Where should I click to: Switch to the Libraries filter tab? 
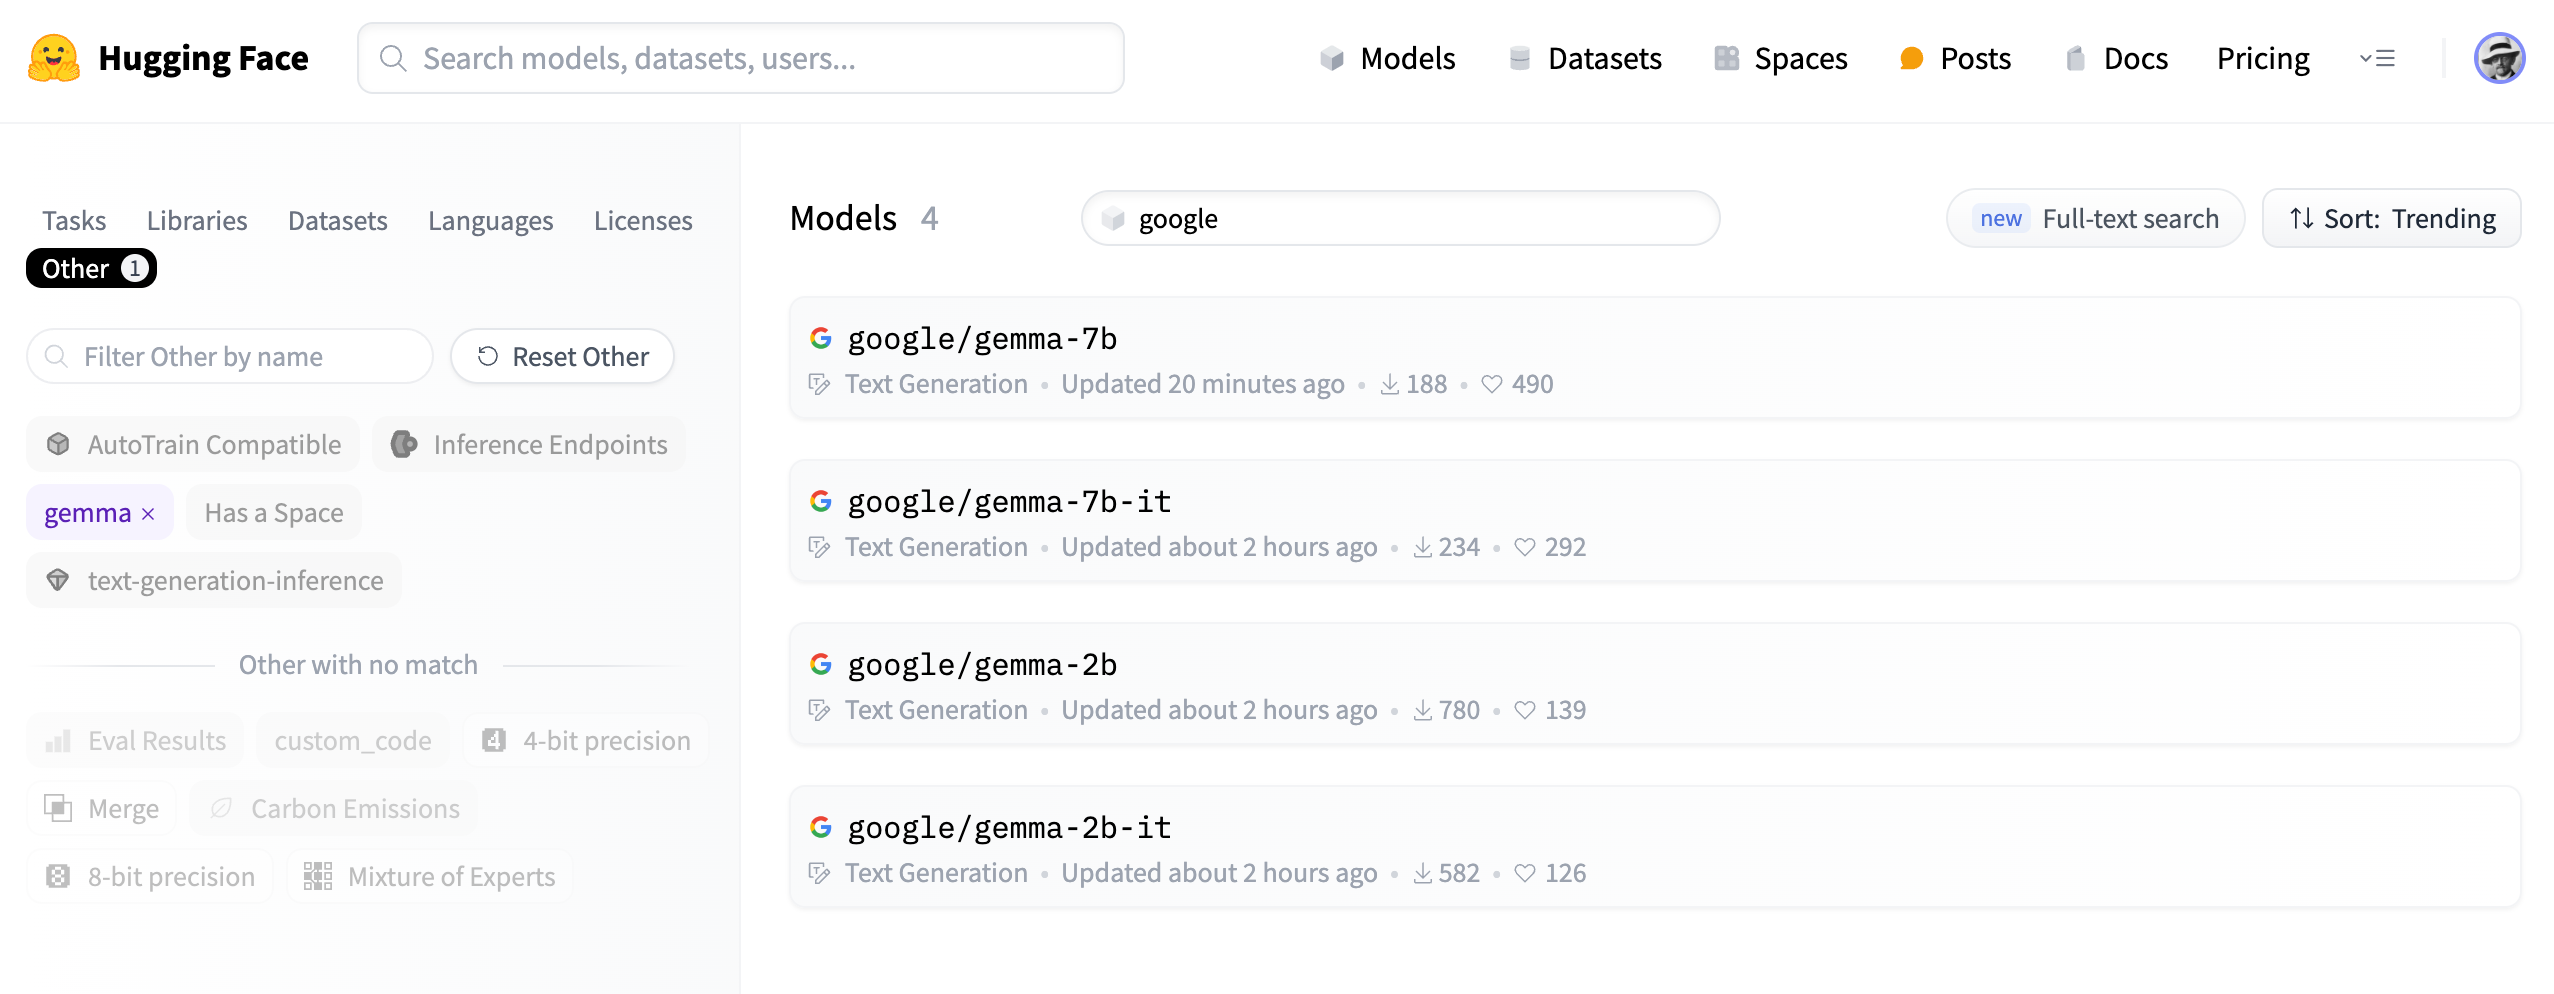click(196, 220)
